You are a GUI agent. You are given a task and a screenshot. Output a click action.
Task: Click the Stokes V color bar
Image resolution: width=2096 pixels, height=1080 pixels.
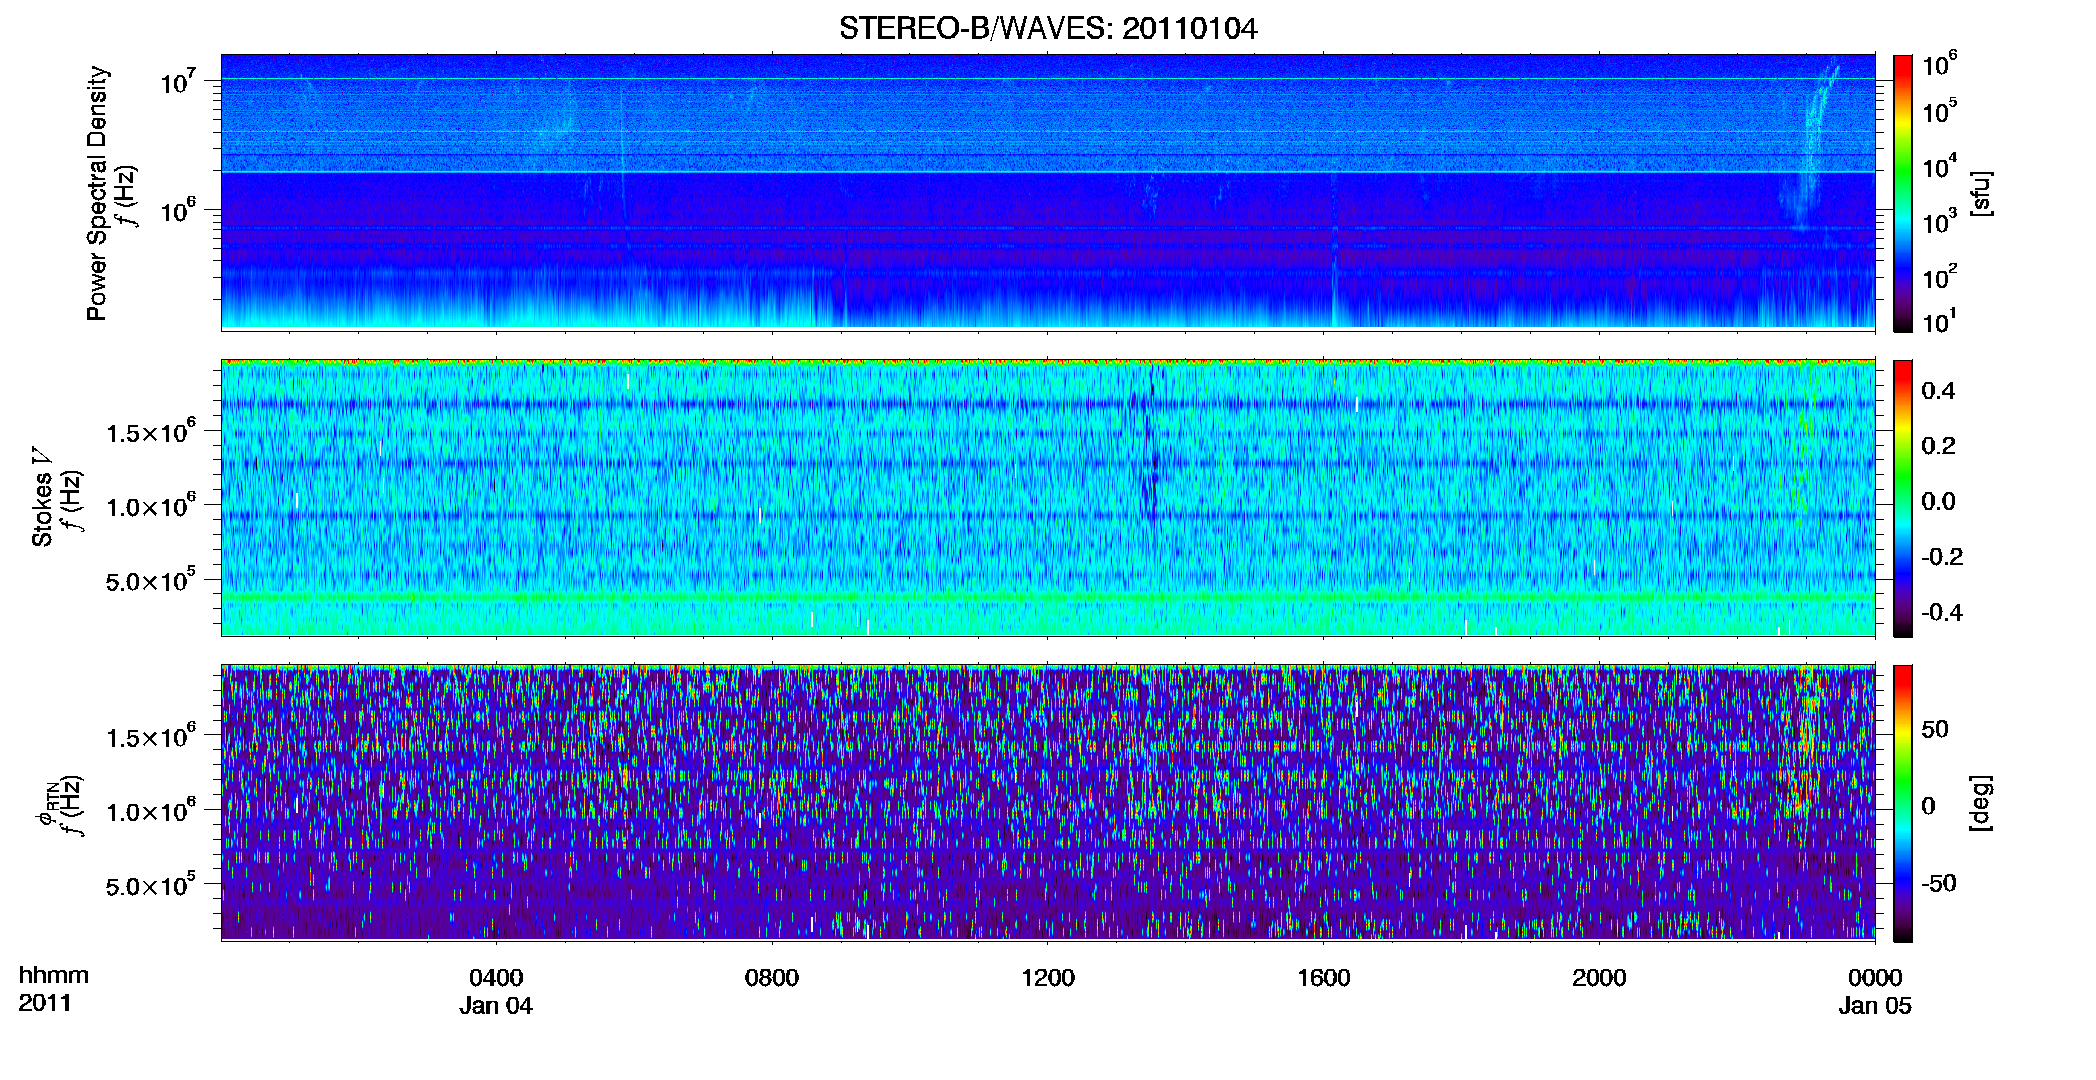1902,498
